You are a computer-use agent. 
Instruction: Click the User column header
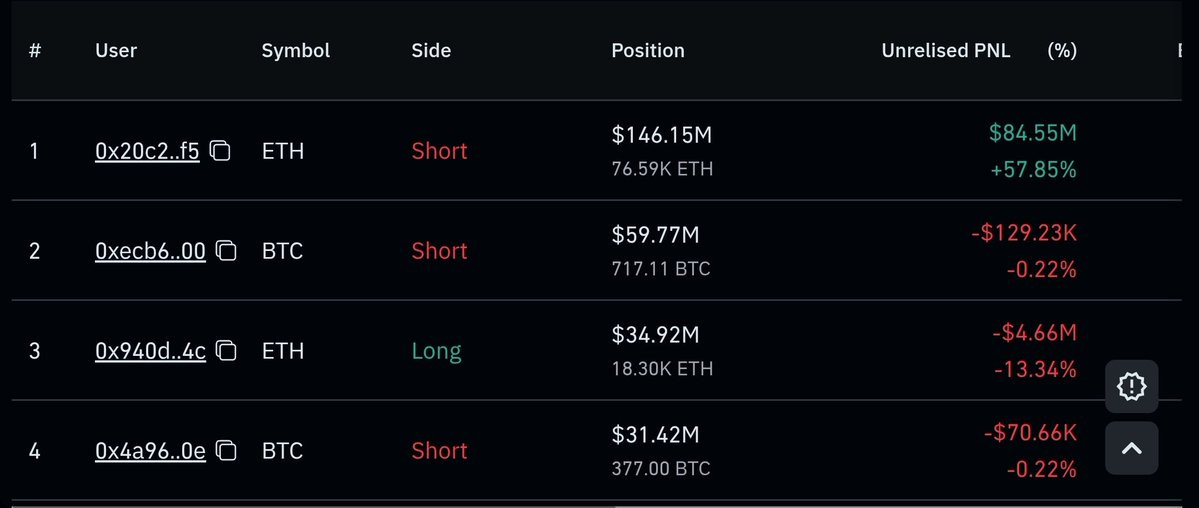(x=116, y=50)
